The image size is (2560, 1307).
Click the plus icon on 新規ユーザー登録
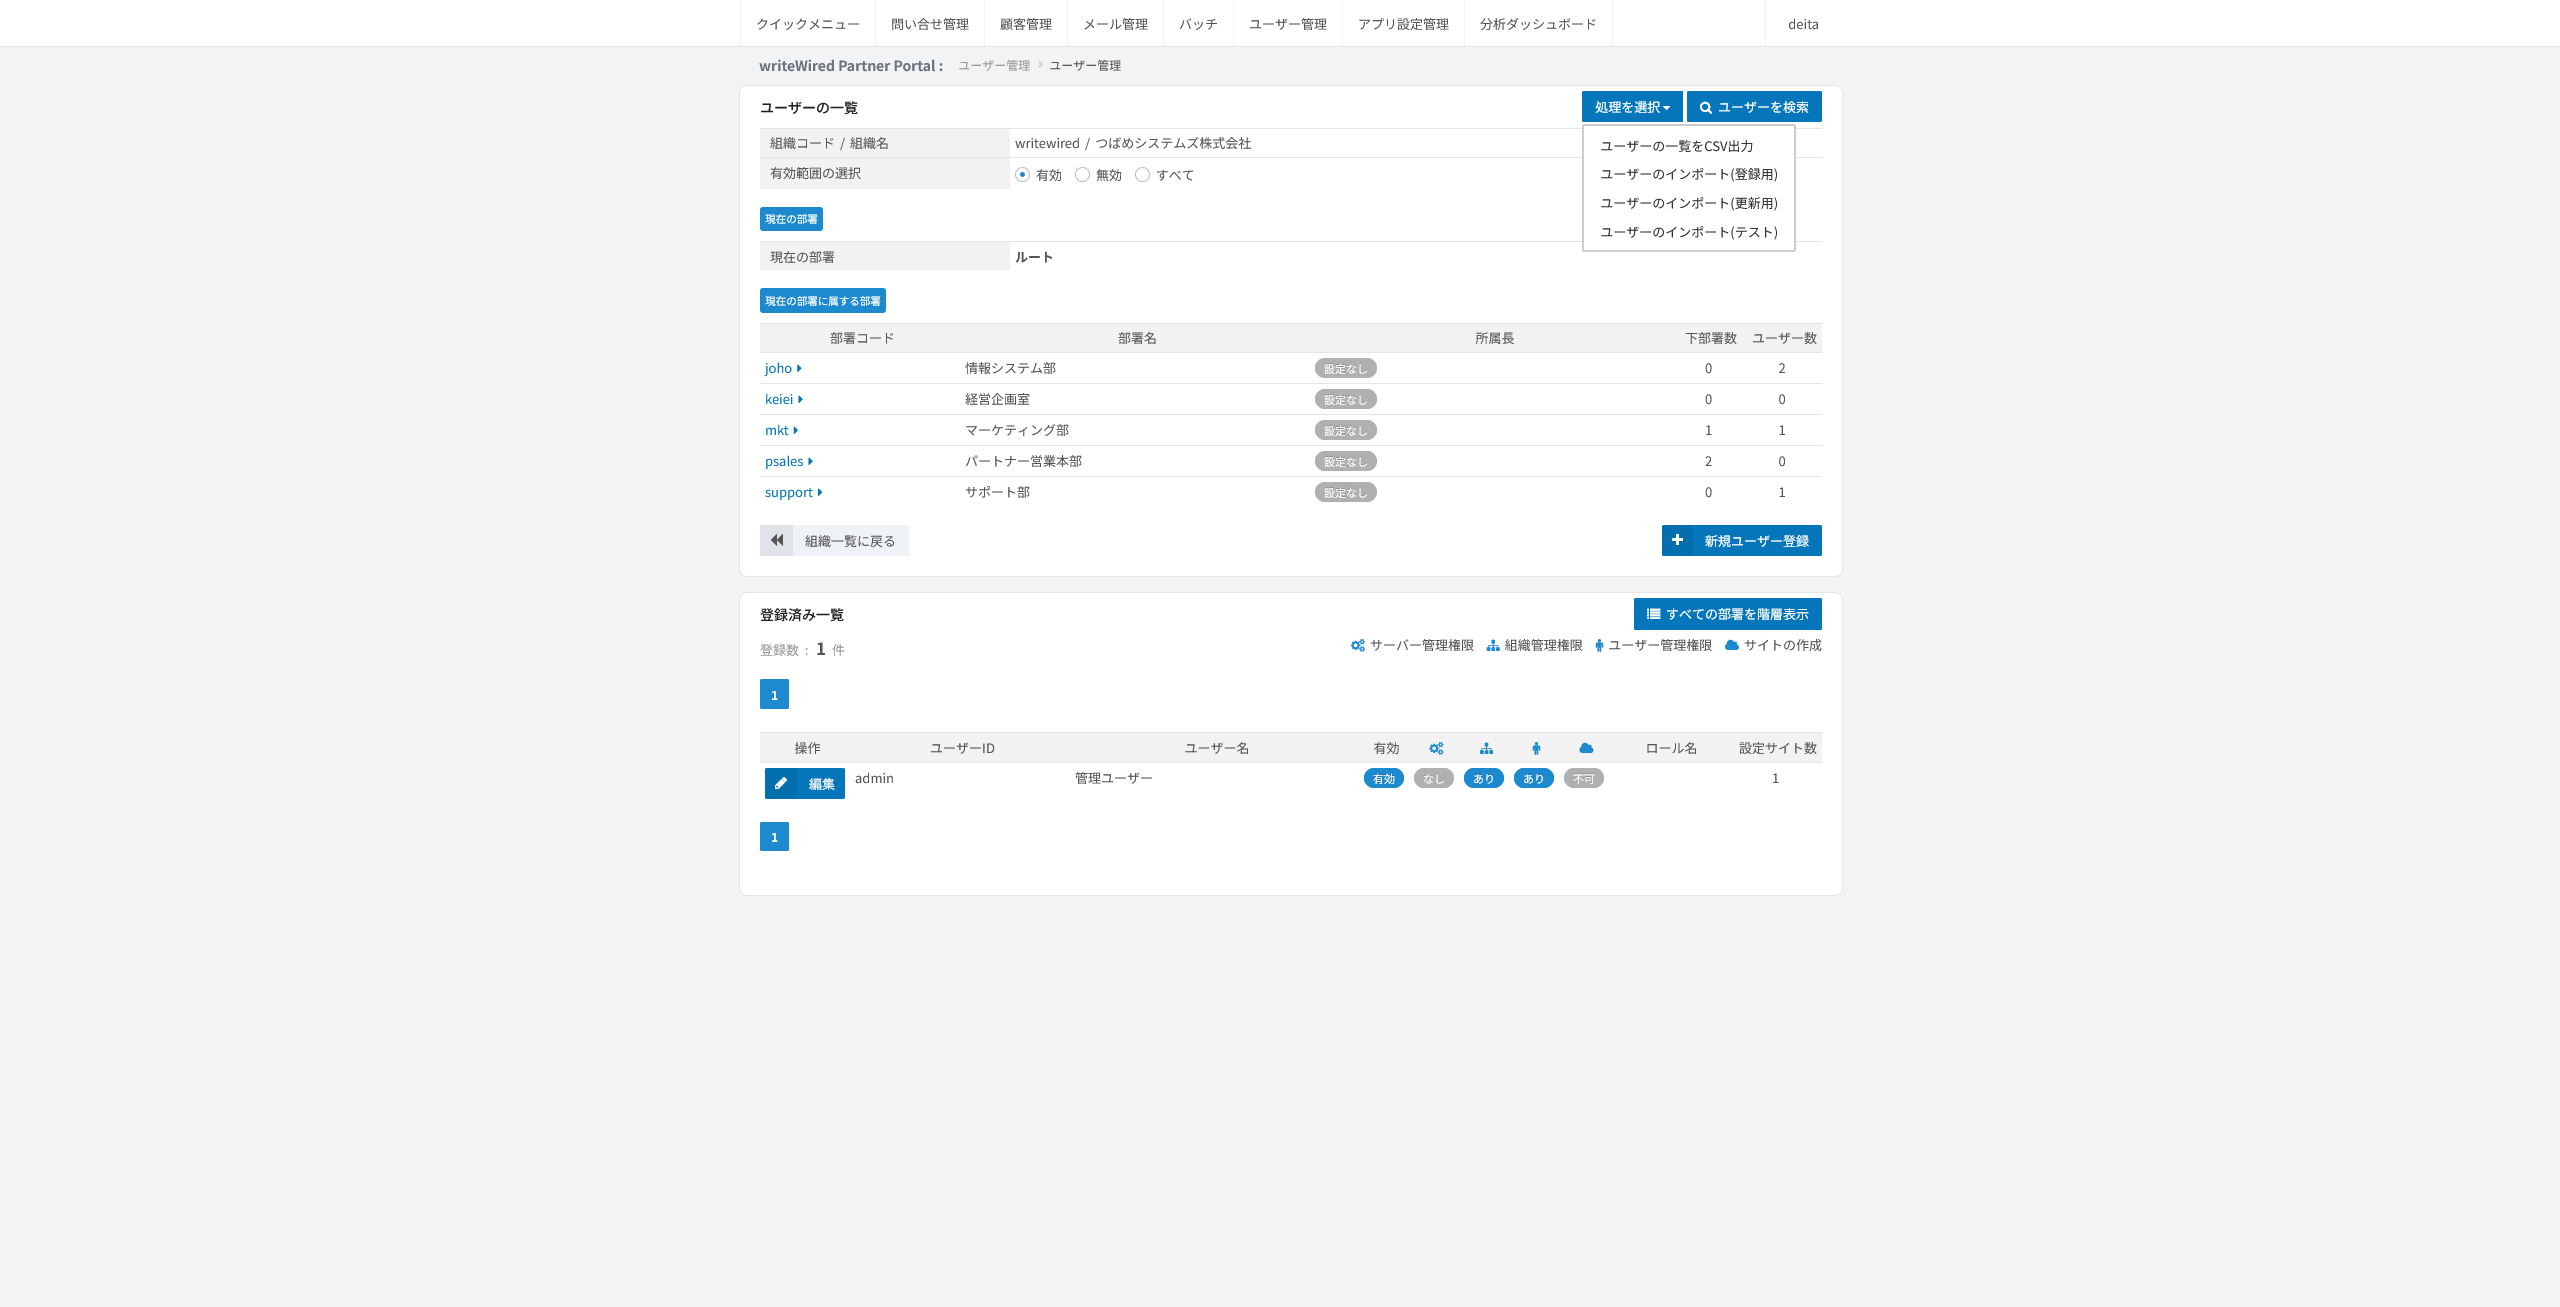tap(1678, 541)
